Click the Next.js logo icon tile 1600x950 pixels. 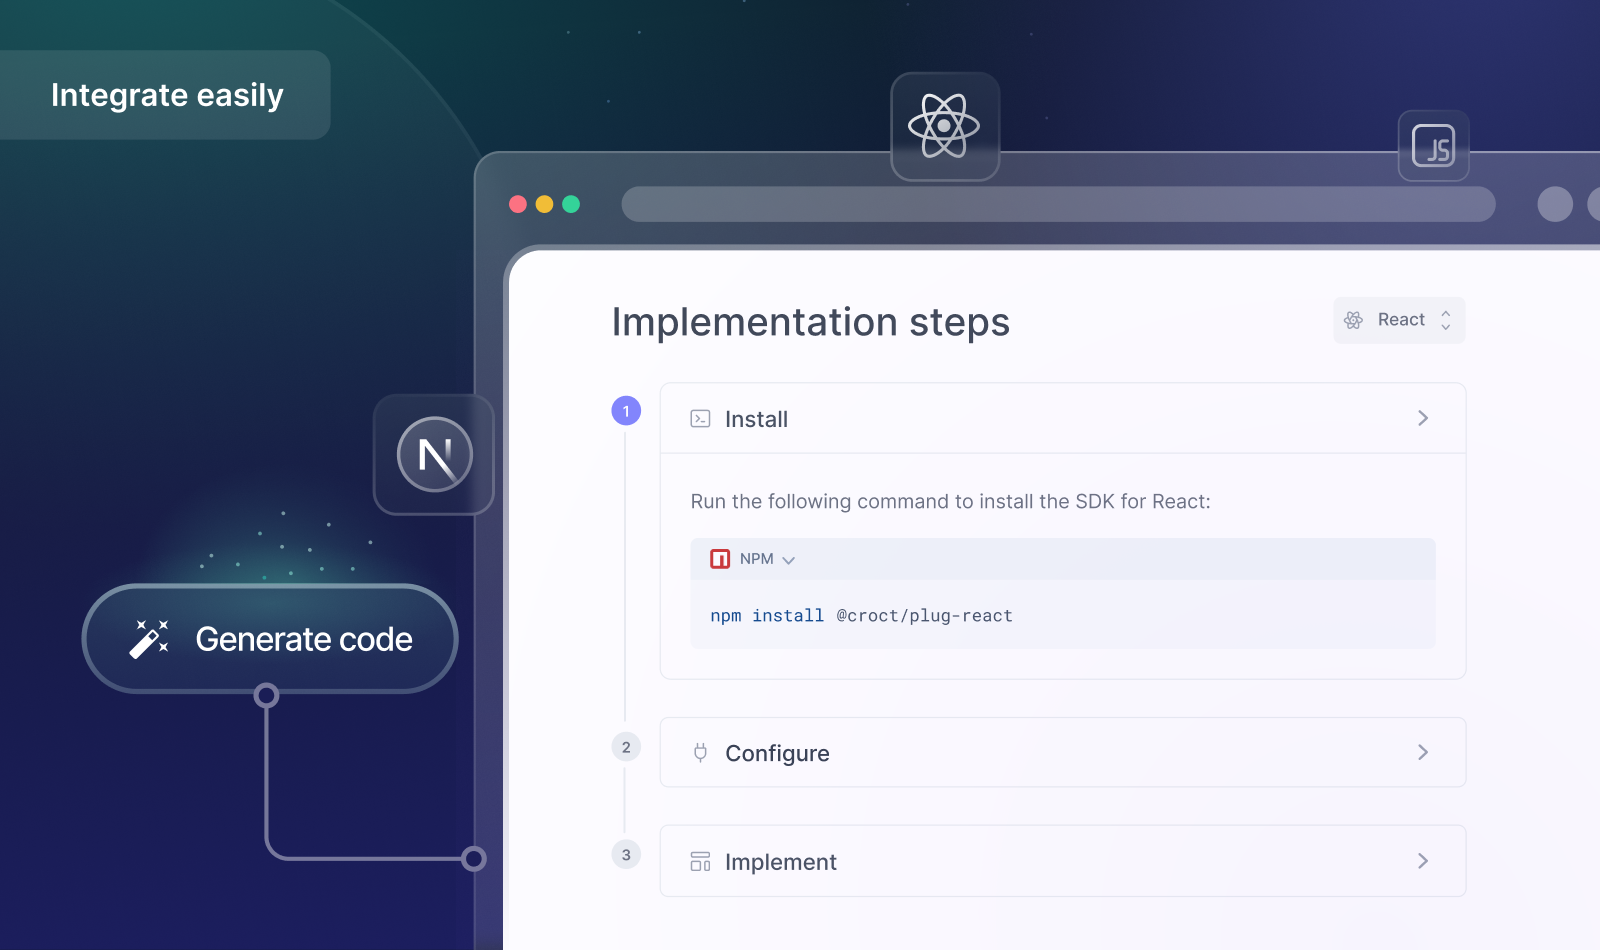tap(434, 455)
